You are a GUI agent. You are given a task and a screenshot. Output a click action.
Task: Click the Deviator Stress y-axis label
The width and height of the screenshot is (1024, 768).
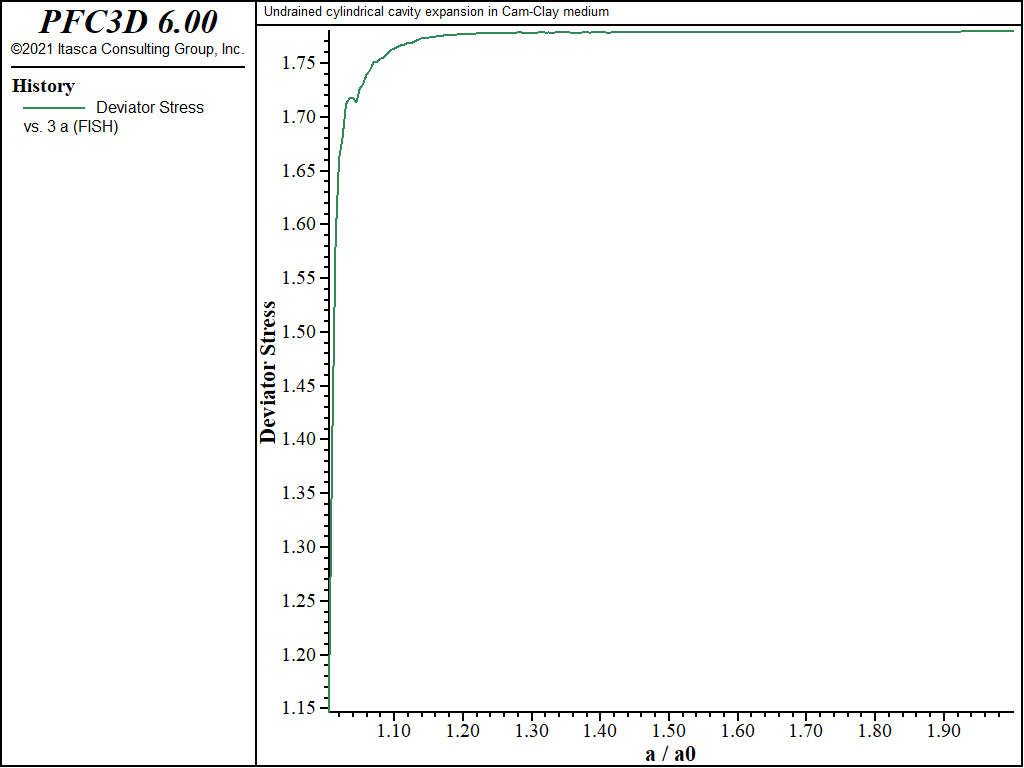coord(268,372)
